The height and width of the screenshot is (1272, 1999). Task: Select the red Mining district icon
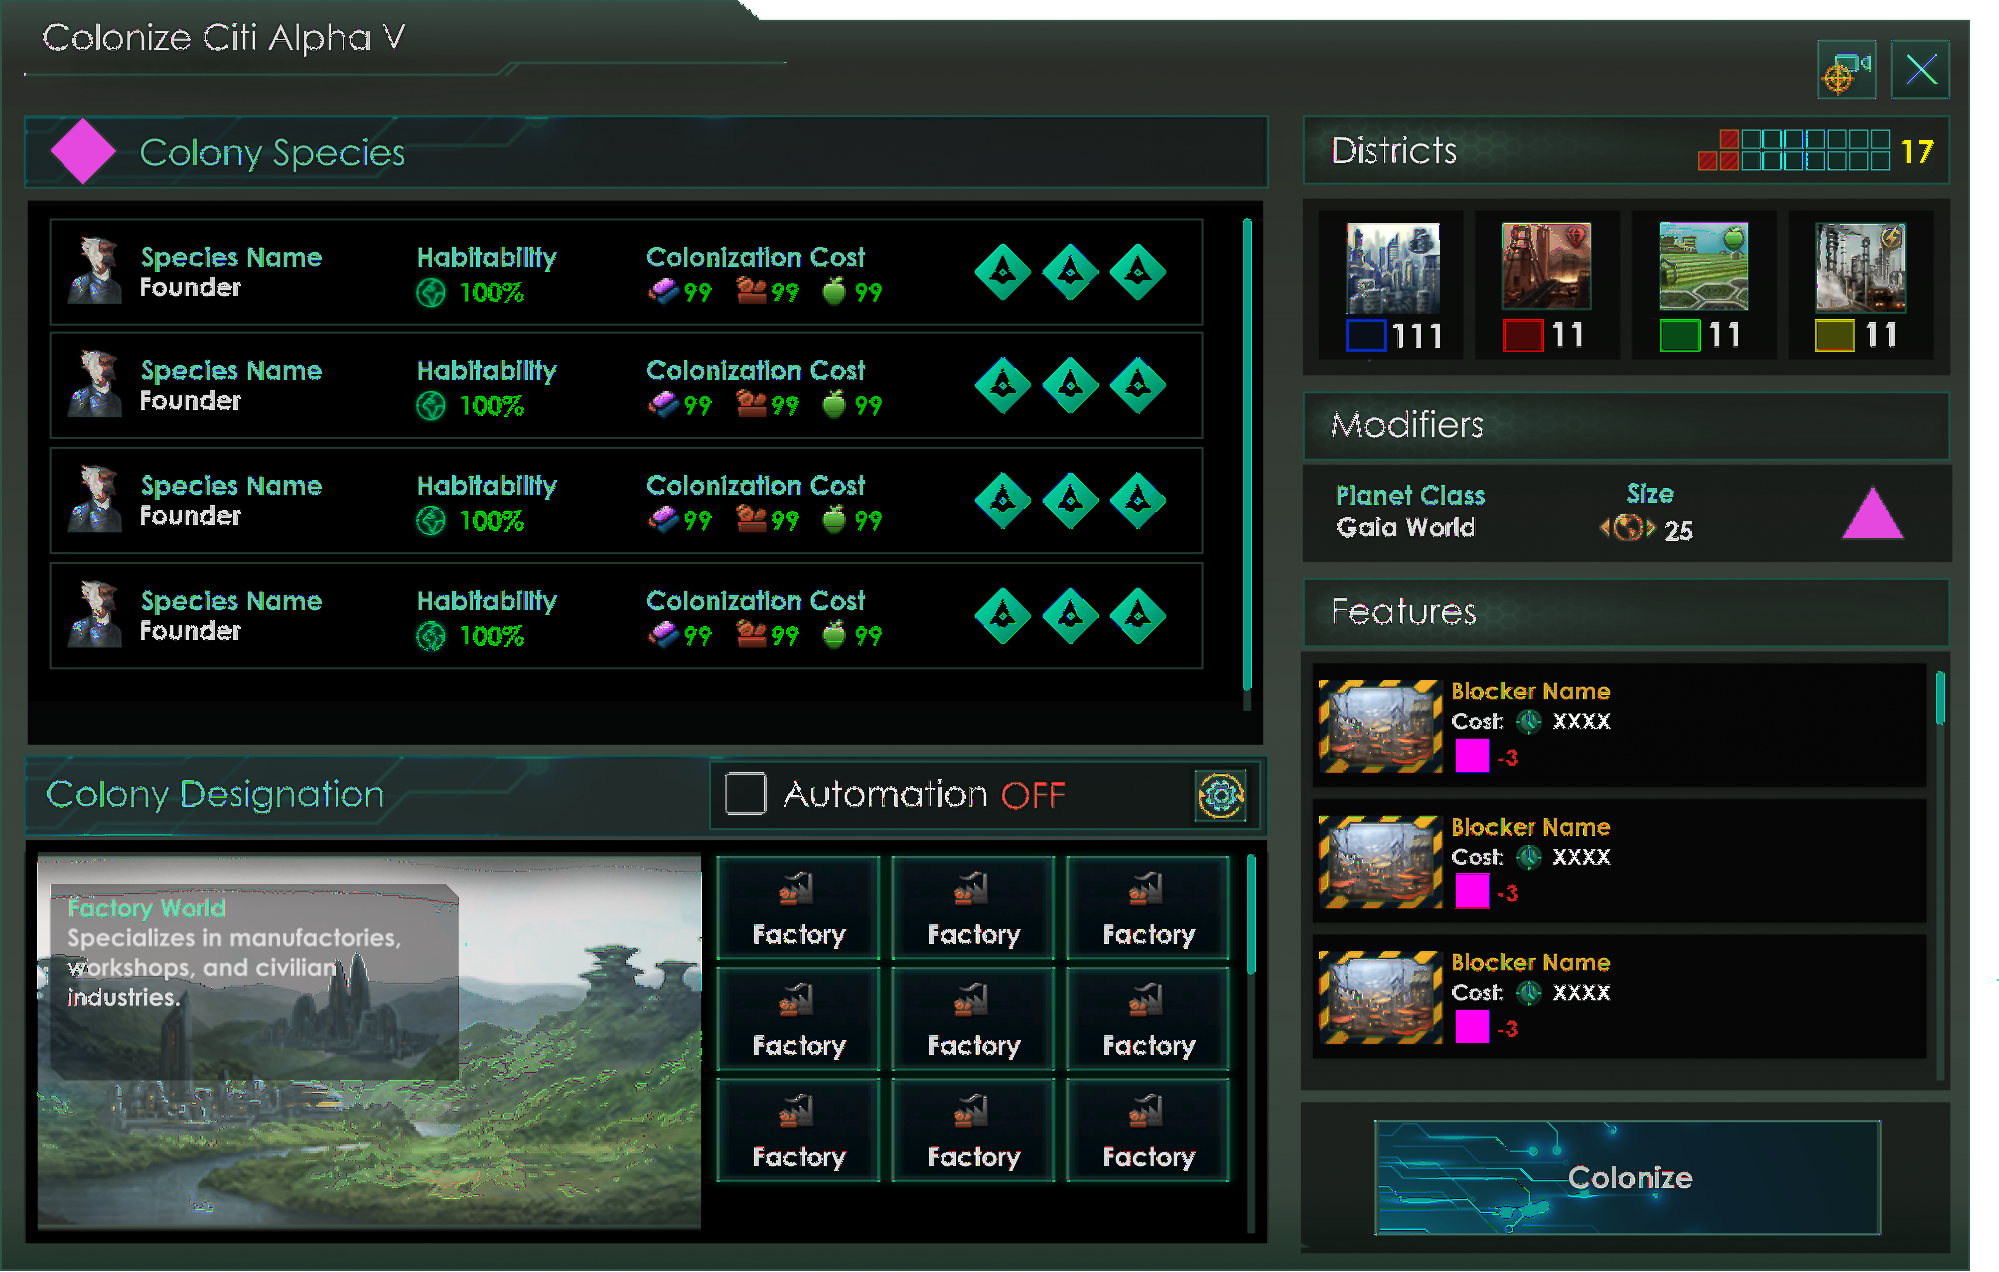(1546, 266)
